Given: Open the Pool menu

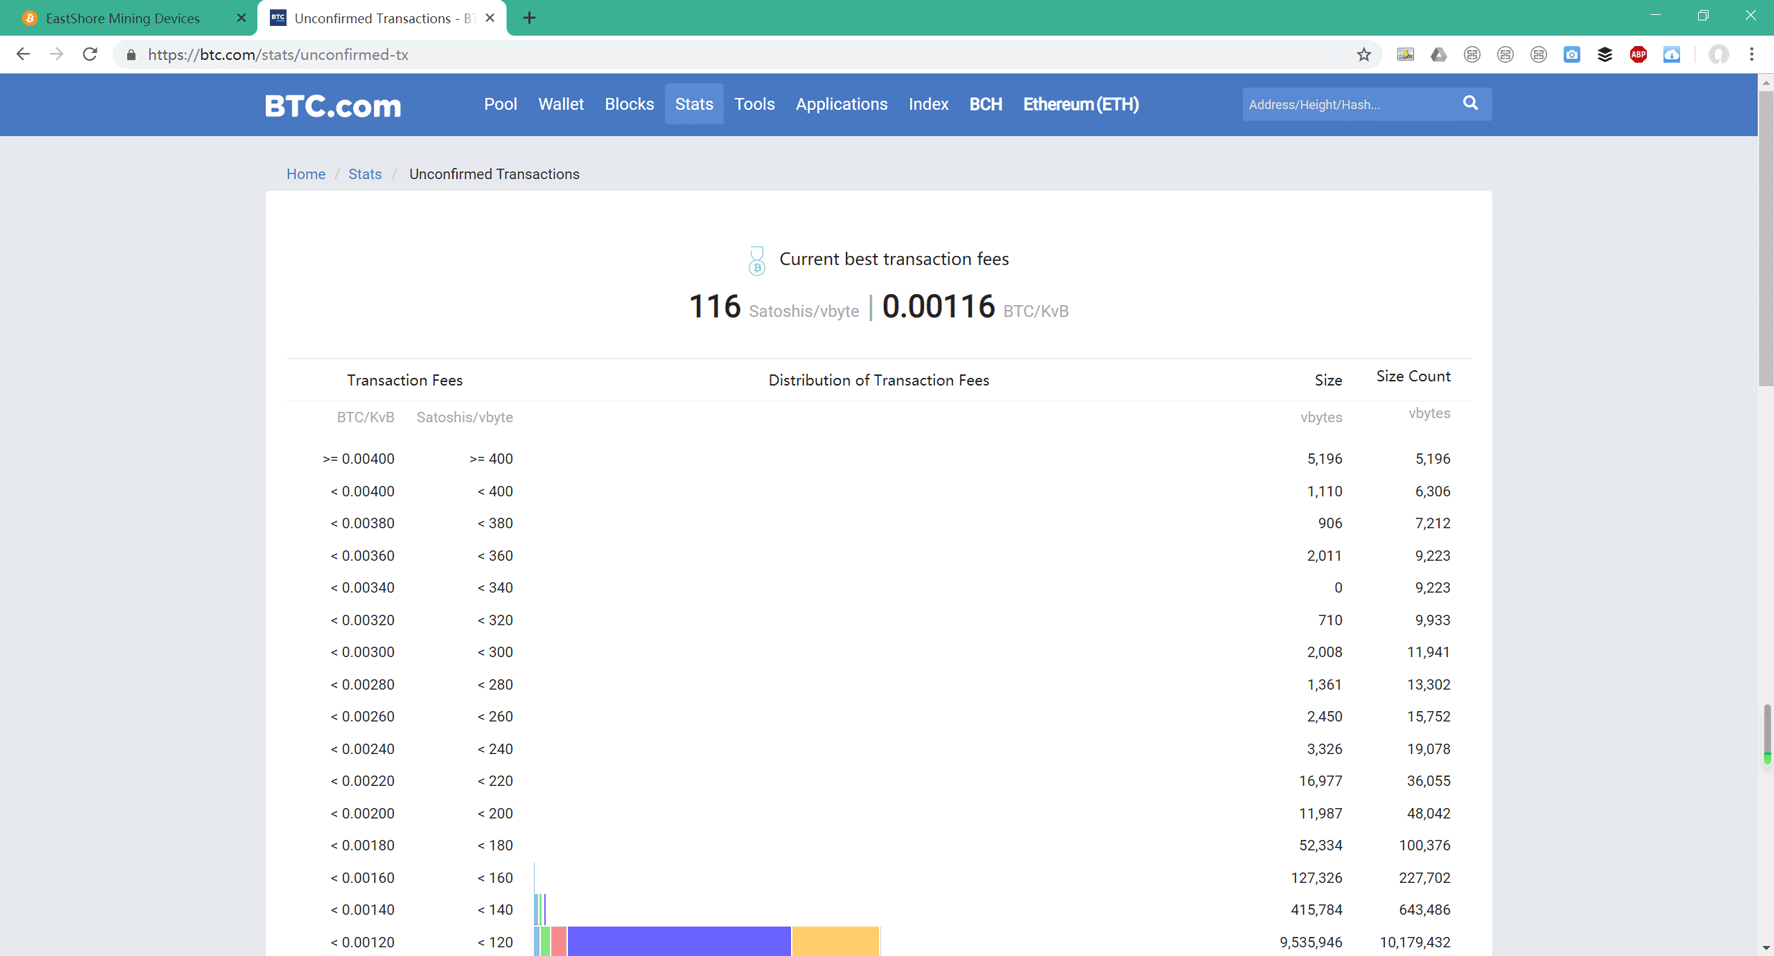Looking at the screenshot, I should coord(500,104).
